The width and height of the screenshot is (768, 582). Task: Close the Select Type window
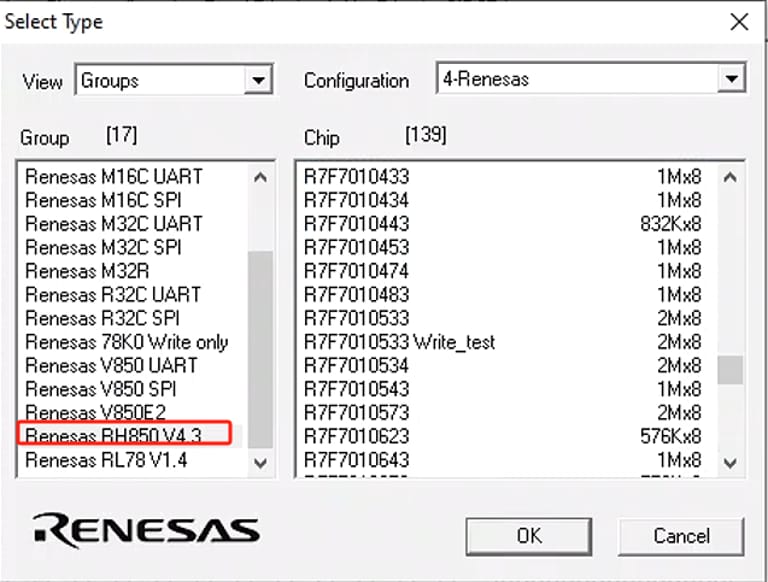pyautogui.click(x=739, y=21)
